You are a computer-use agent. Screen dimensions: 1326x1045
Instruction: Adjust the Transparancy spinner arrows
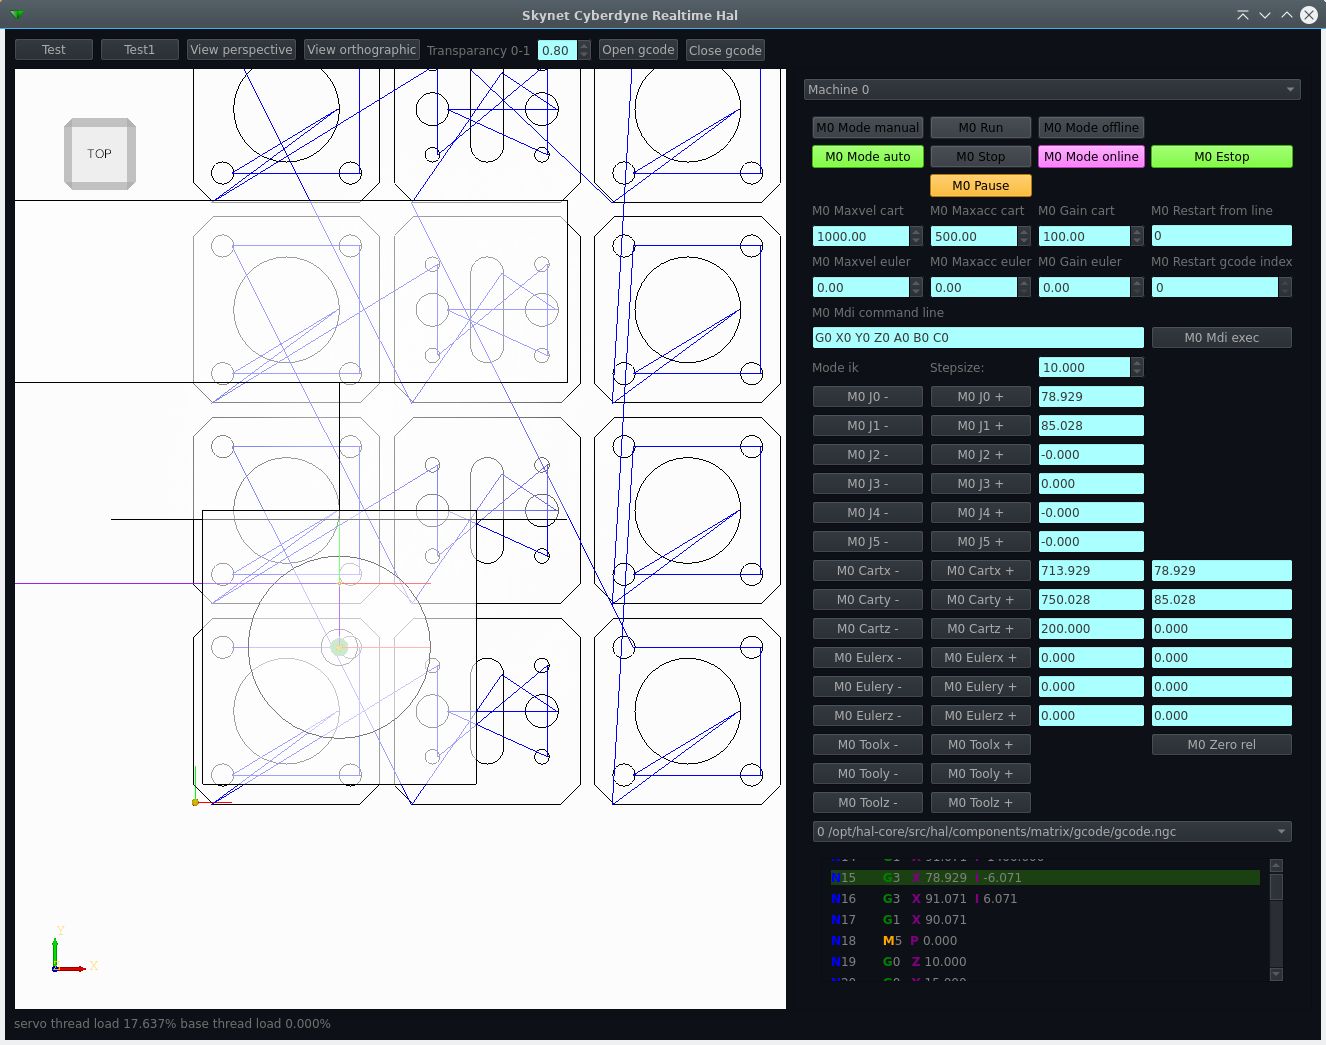(x=584, y=49)
